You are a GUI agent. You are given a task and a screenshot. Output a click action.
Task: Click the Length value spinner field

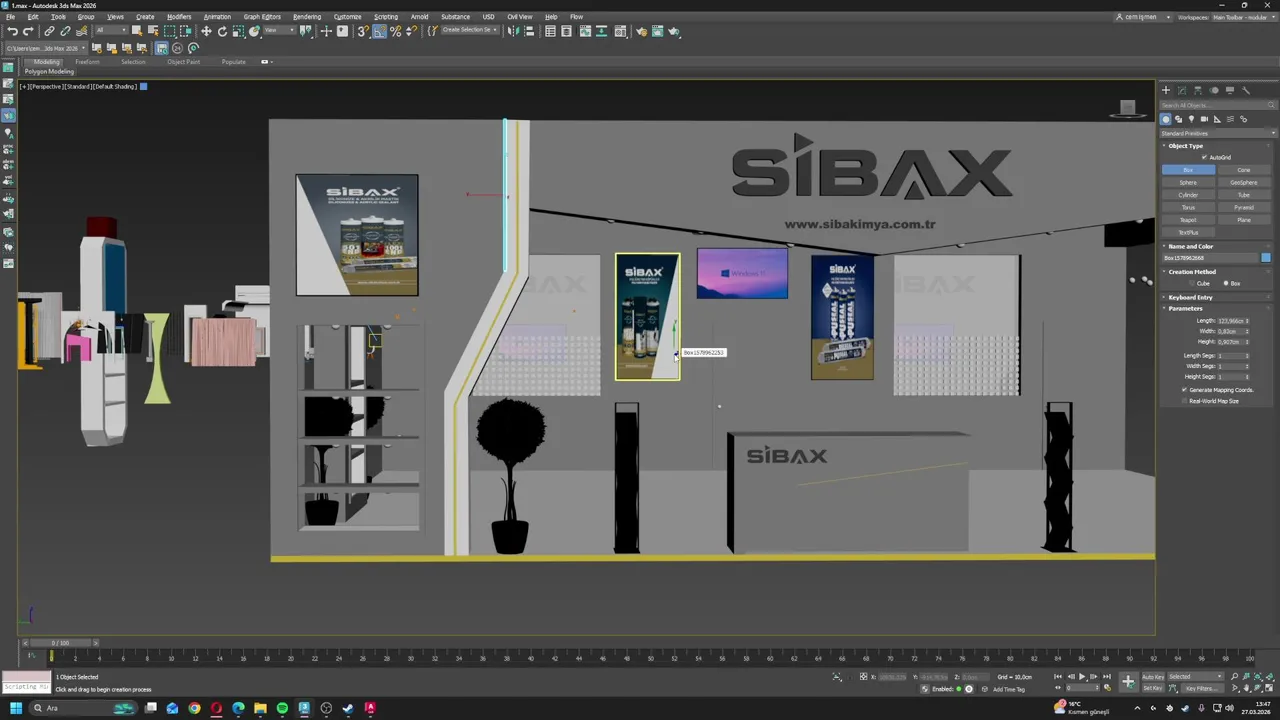pyautogui.click(x=1231, y=321)
